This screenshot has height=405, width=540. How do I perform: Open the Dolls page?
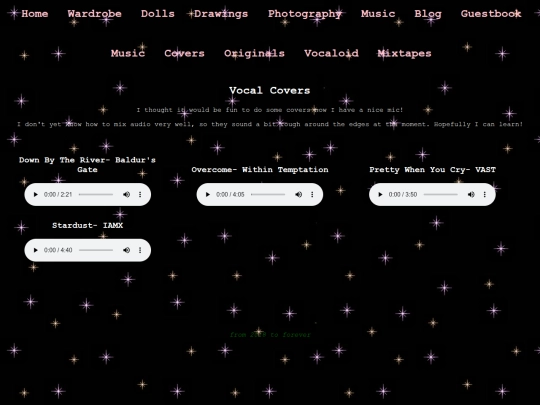coord(158,14)
